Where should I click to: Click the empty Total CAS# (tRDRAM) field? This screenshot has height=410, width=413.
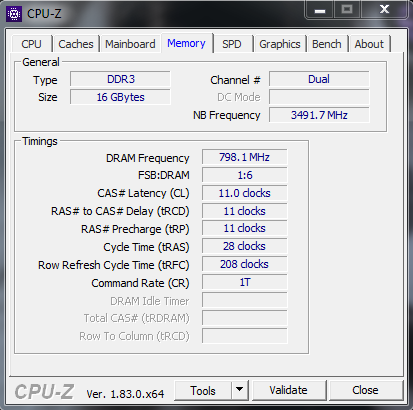click(244, 318)
